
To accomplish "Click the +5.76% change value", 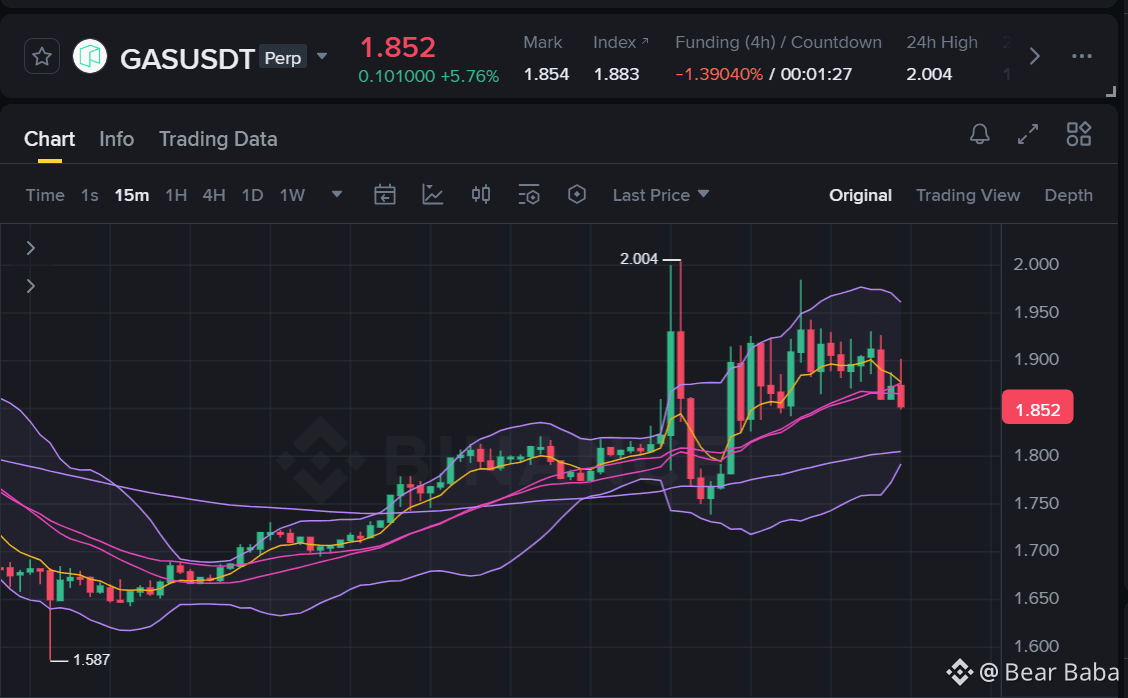I will [x=470, y=76].
